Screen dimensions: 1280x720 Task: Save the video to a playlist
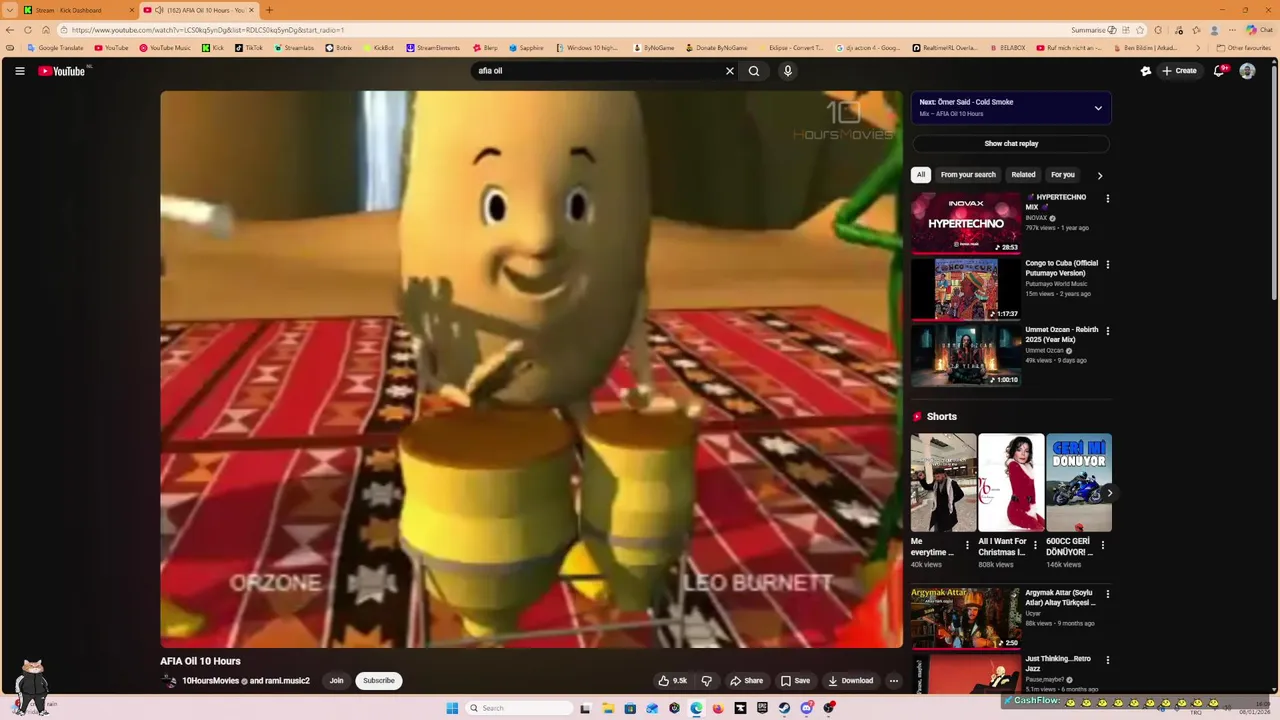pos(796,681)
